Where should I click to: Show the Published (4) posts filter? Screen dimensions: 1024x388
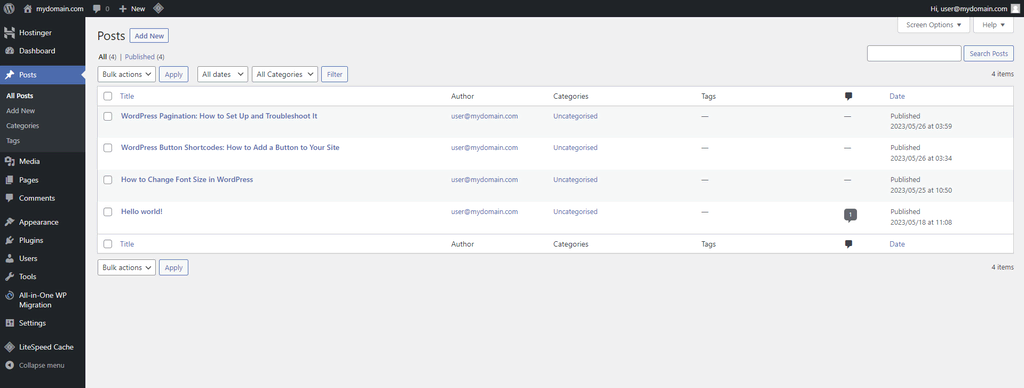[x=144, y=57]
